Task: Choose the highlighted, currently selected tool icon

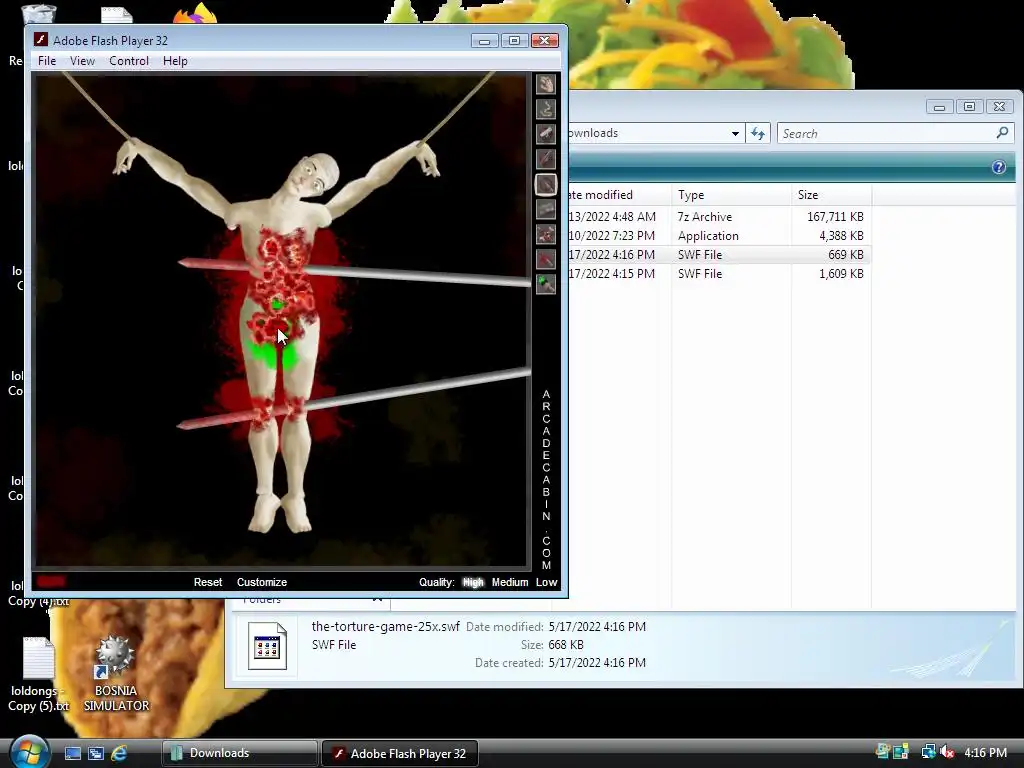Action: [x=546, y=184]
